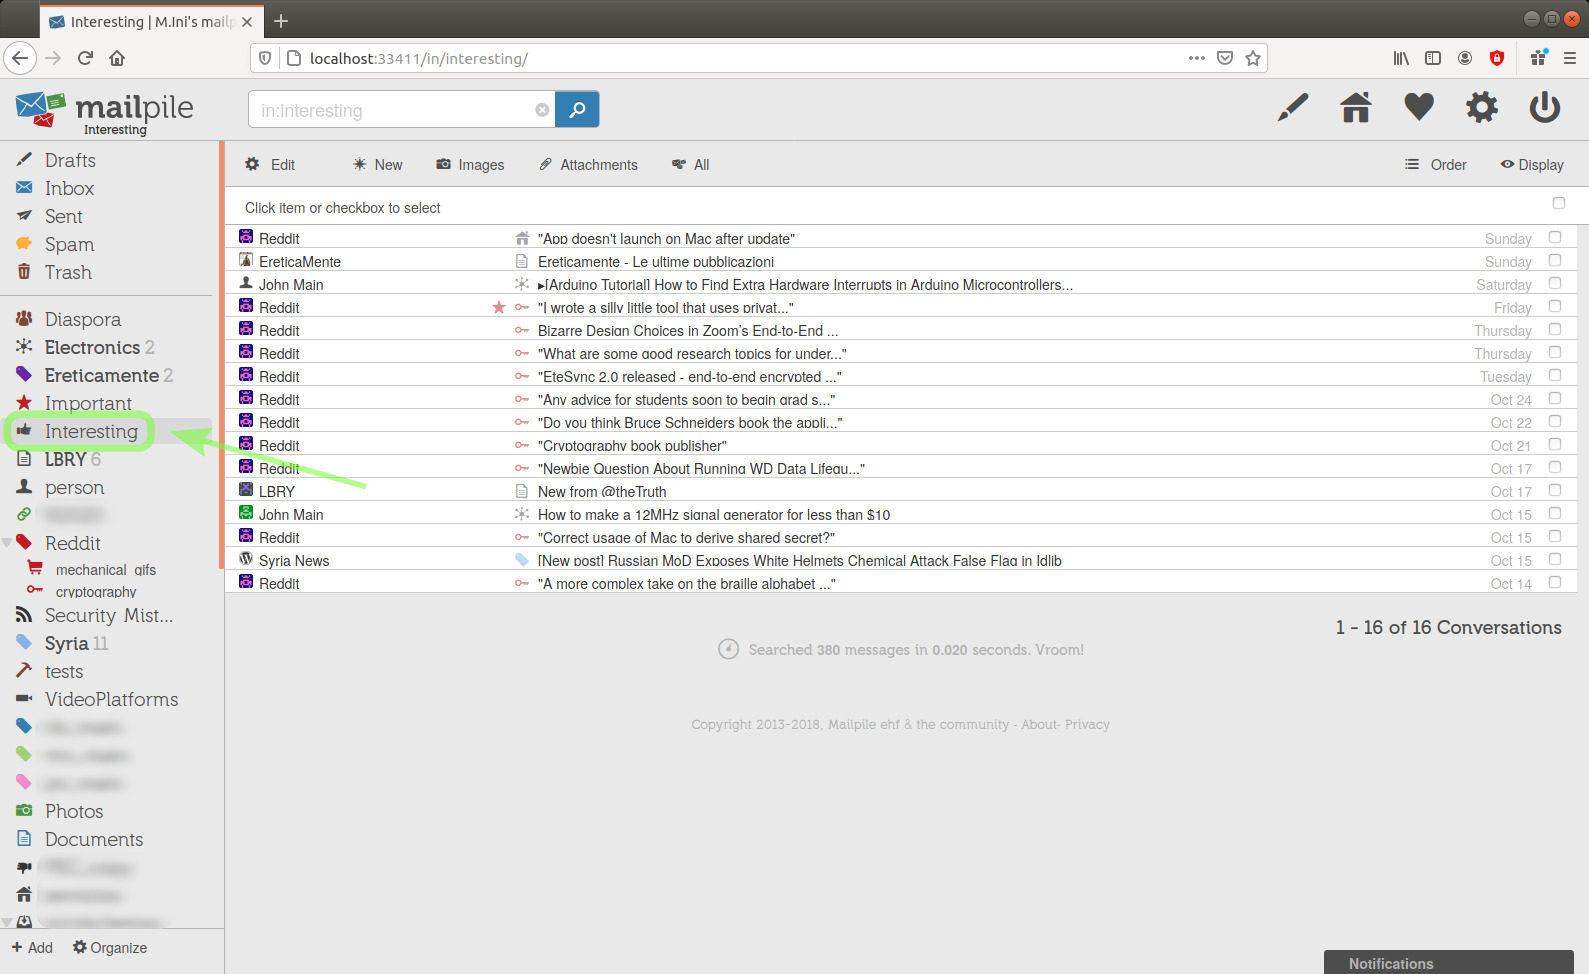Click the uBlock shield extension icon

[x=1497, y=58]
